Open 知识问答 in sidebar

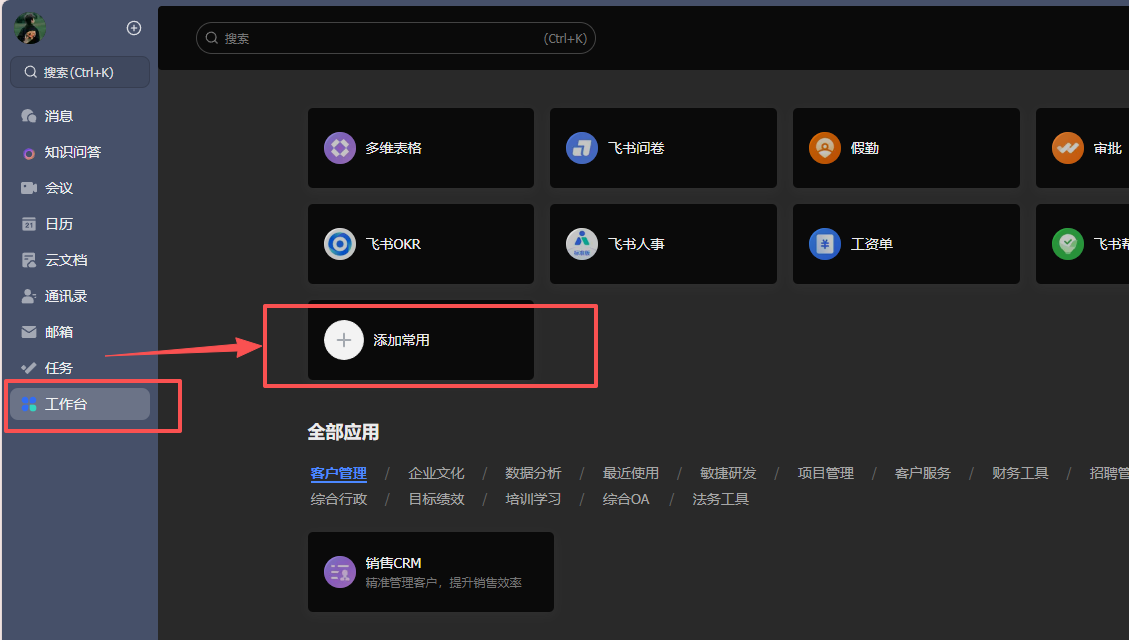point(80,152)
